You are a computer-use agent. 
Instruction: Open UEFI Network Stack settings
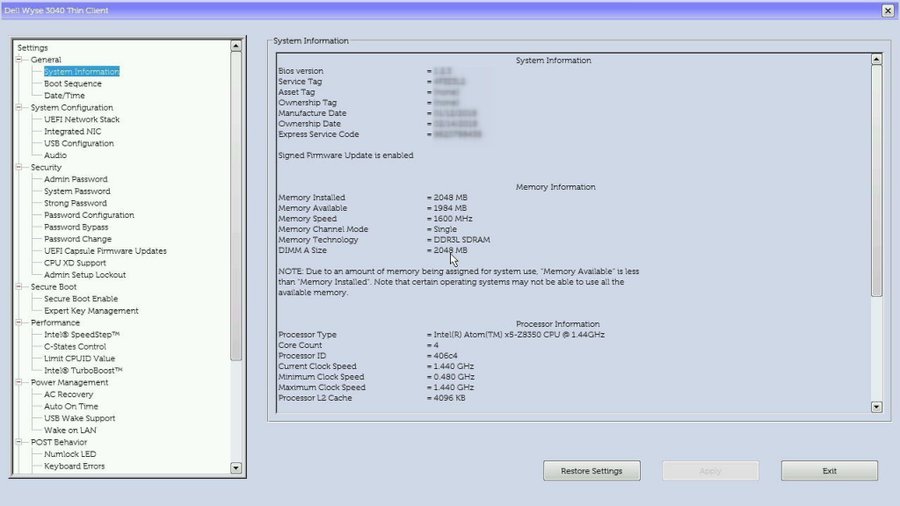81,120
